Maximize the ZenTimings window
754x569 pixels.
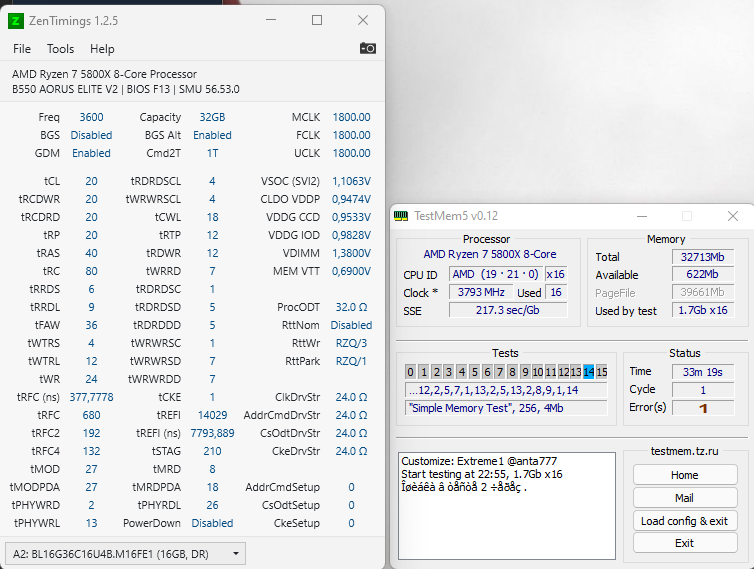point(317,20)
